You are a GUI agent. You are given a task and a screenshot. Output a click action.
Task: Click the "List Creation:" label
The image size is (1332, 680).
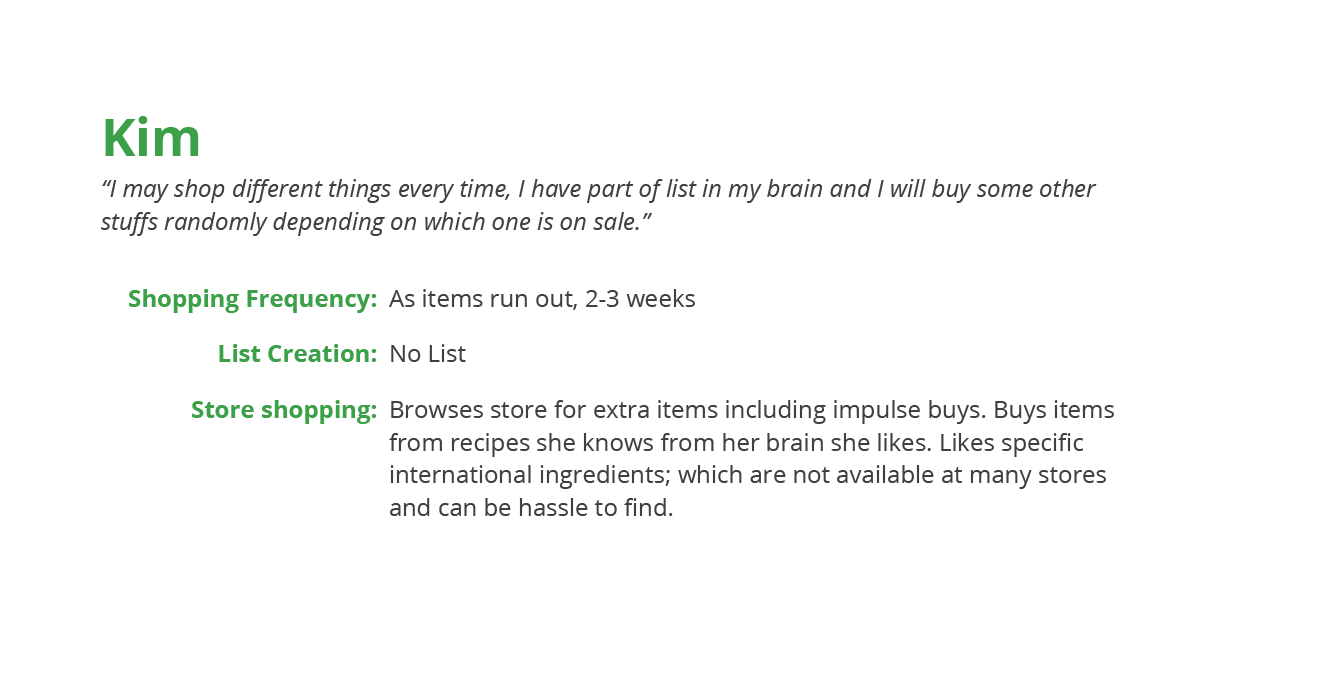pyautogui.click(x=297, y=354)
